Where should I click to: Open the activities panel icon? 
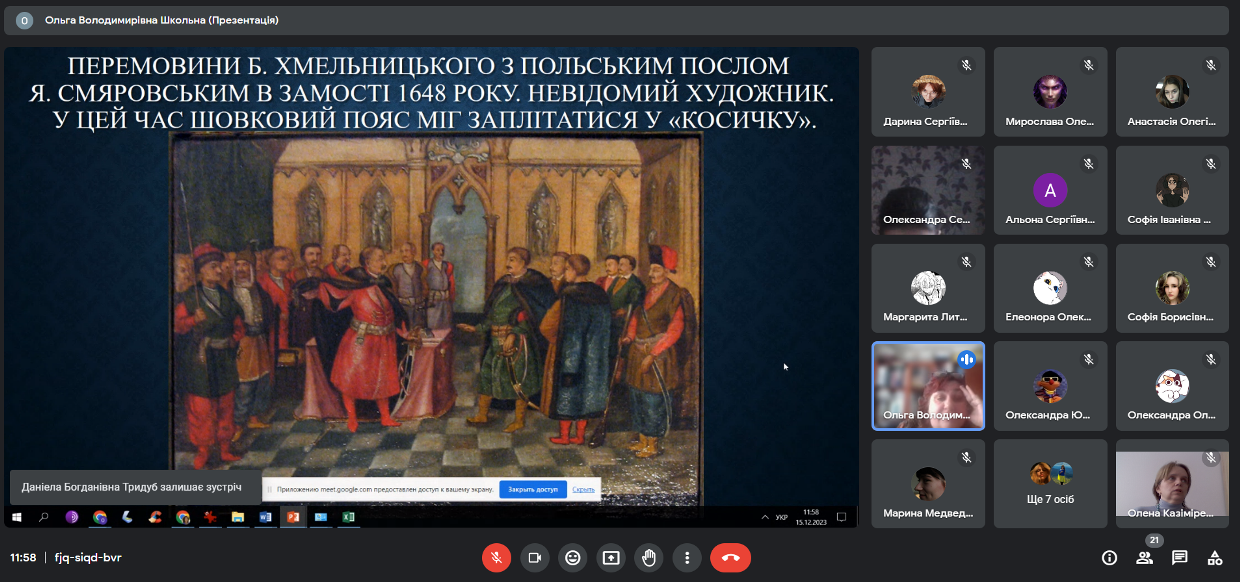coord(1215,557)
